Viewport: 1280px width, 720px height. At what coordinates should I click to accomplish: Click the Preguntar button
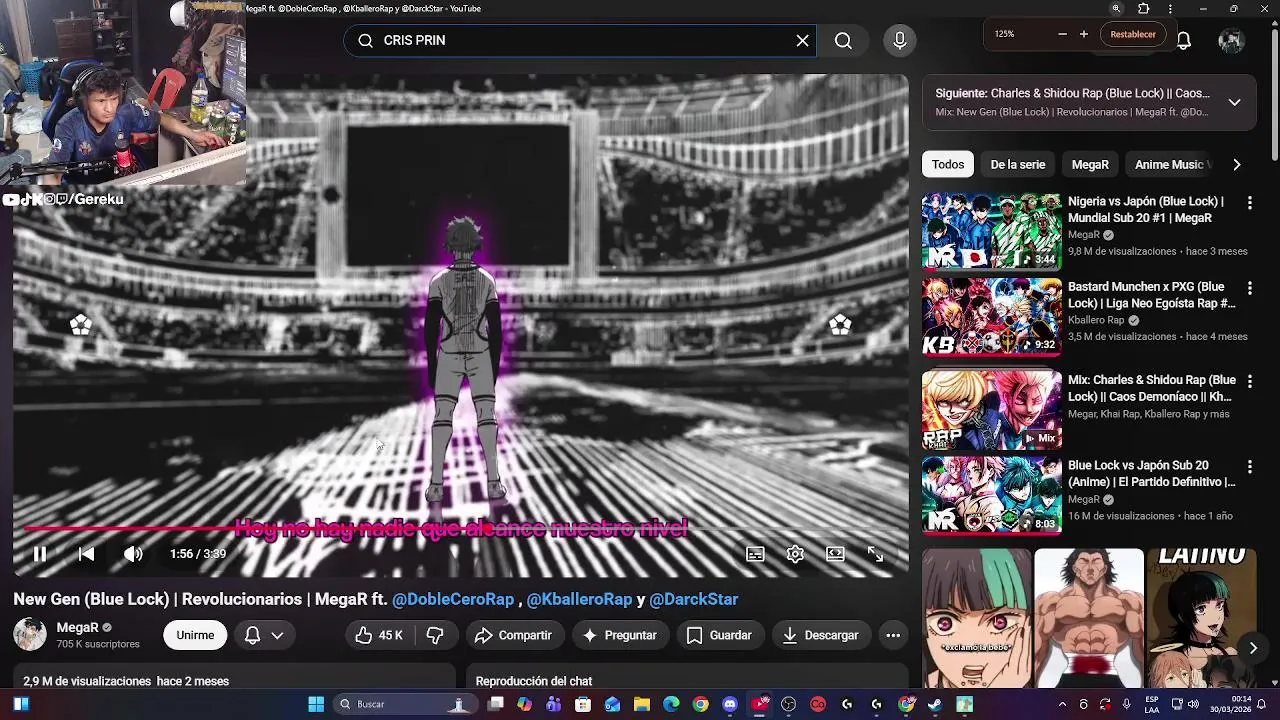pyautogui.click(x=619, y=635)
